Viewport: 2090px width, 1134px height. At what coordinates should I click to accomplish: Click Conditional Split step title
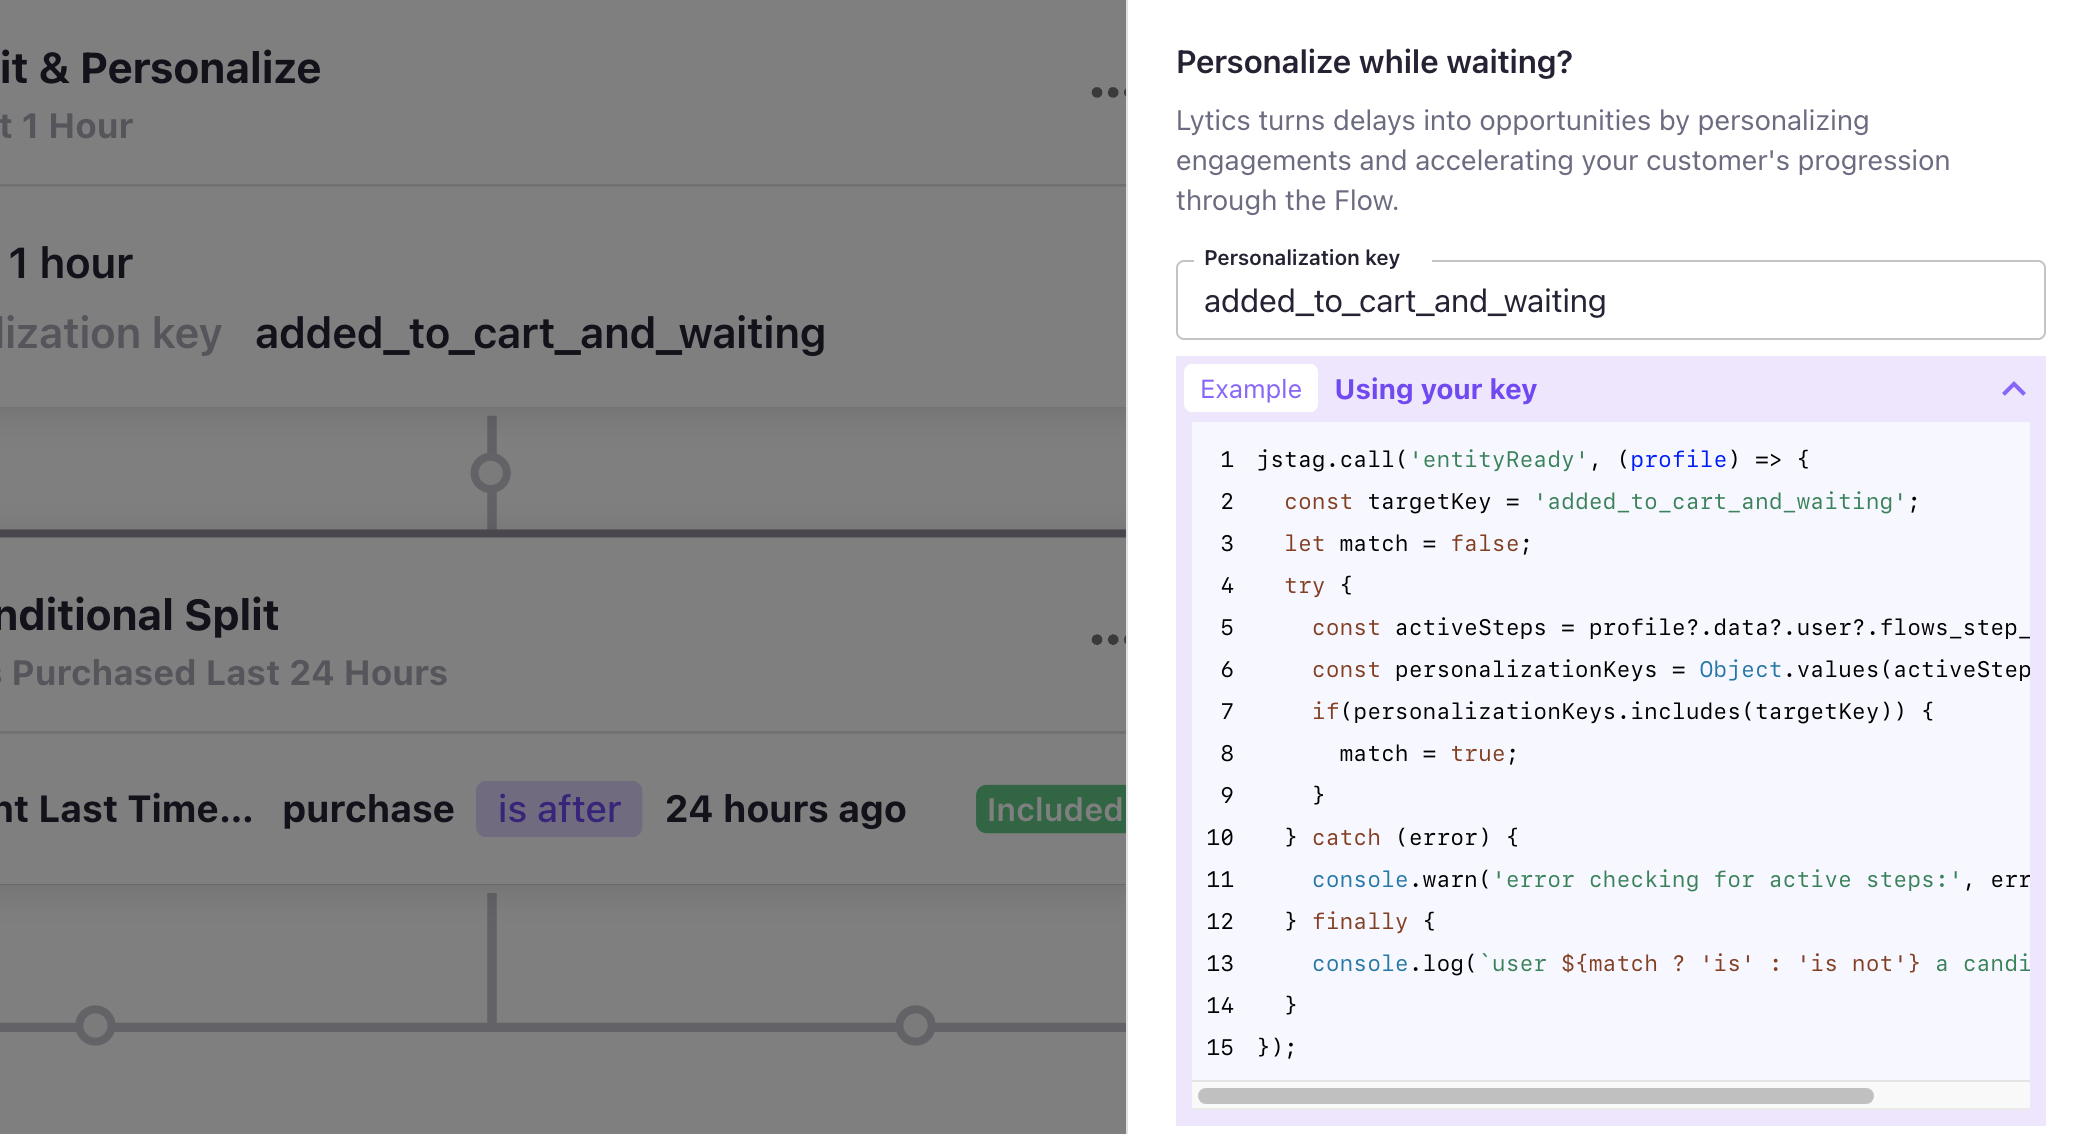click(140, 615)
